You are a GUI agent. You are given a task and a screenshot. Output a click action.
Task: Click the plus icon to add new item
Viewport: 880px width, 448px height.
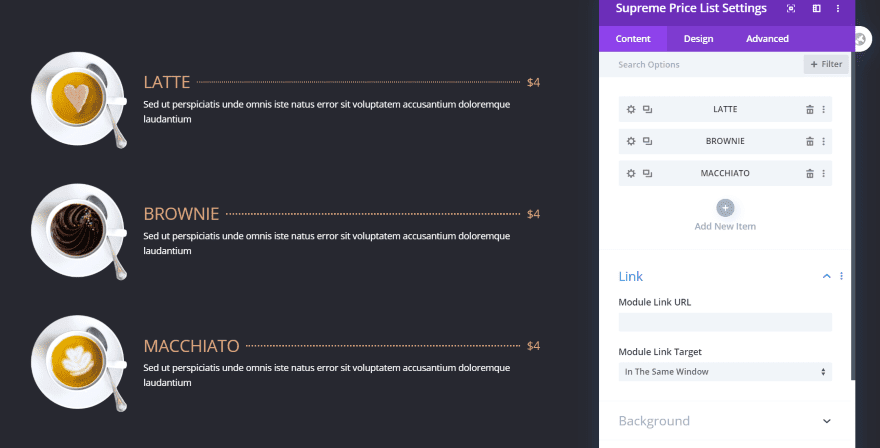pyautogui.click(x=725, y=208)
